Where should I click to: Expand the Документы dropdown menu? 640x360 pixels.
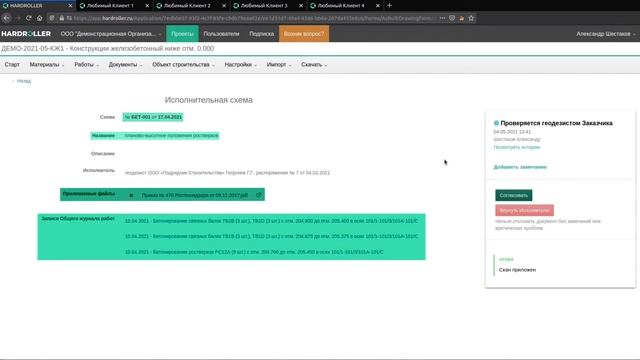[125, 65]
